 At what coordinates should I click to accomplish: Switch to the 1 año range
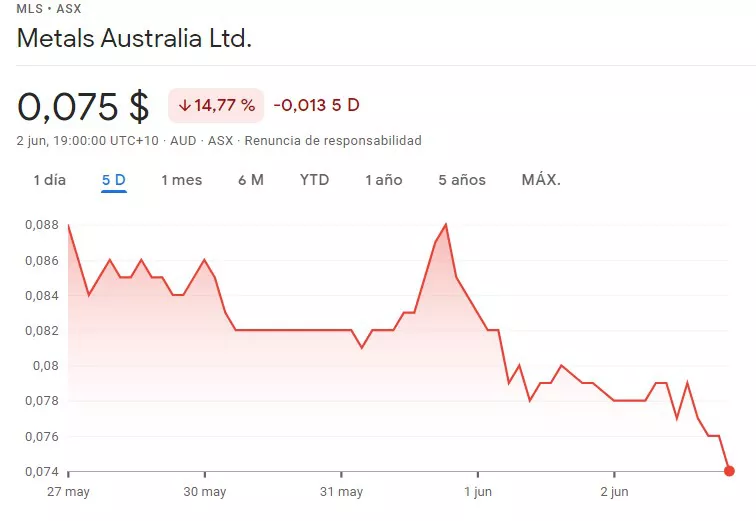pos(383,180)
